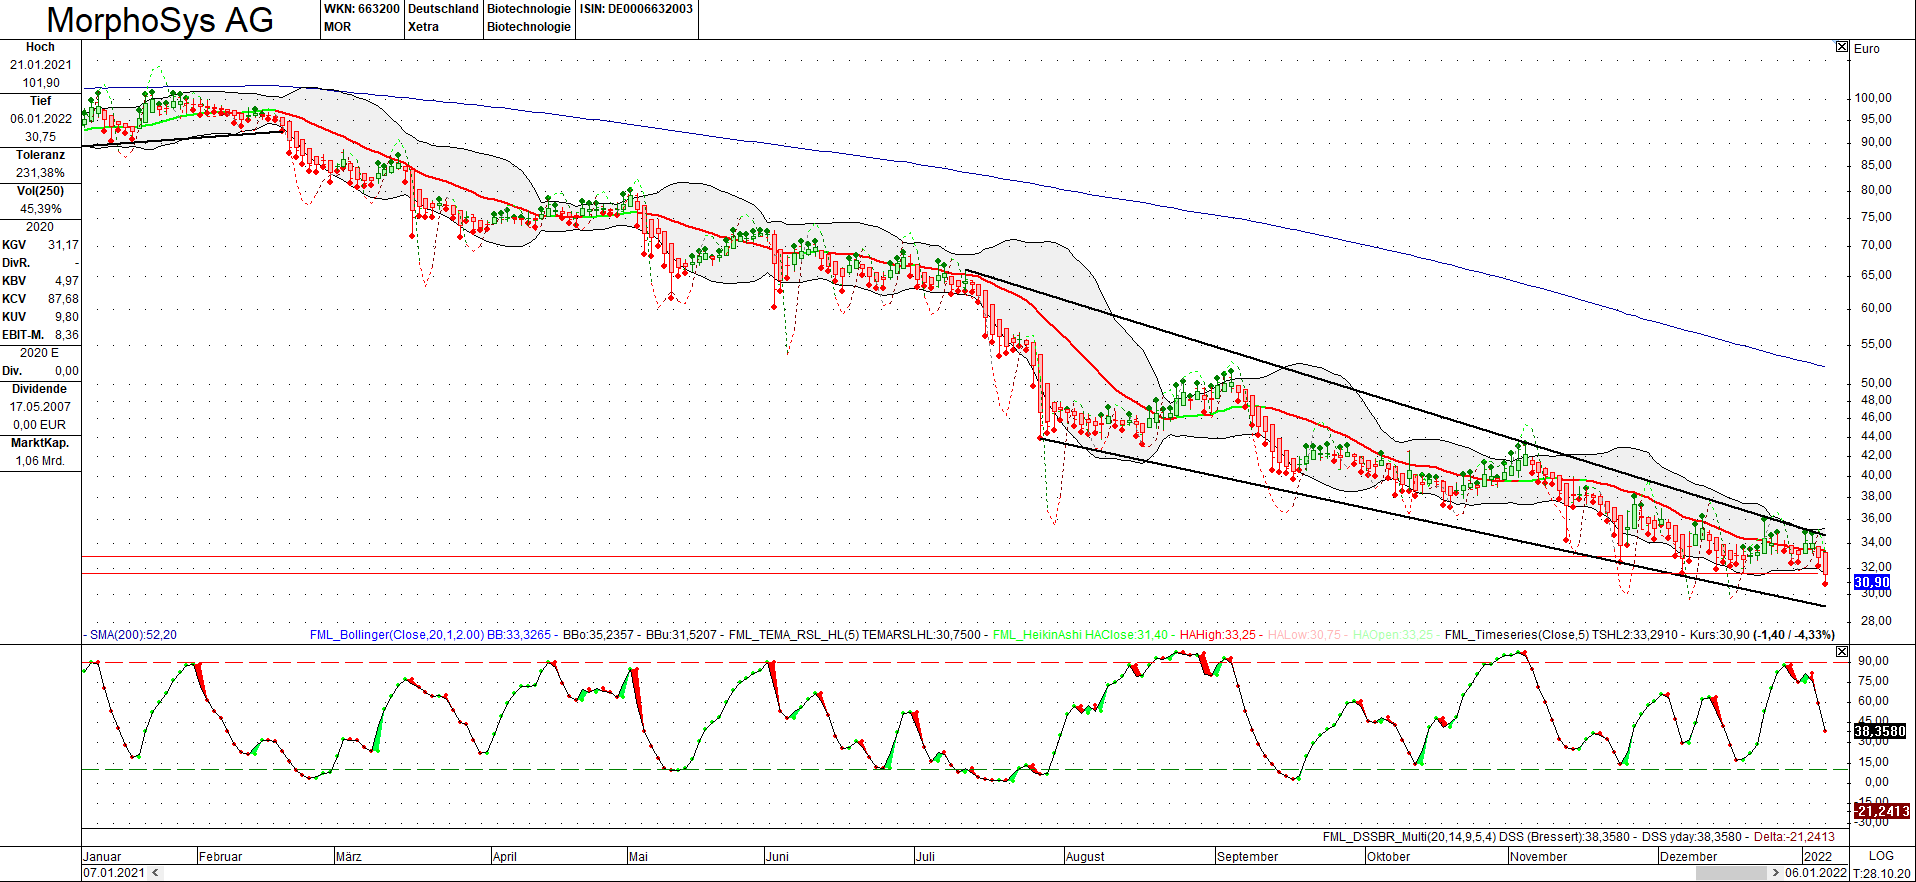The height and width of the screenshot is (882, 1916).
Task: Click the Toleranz value 231,38%
Action: coord(41,173)
